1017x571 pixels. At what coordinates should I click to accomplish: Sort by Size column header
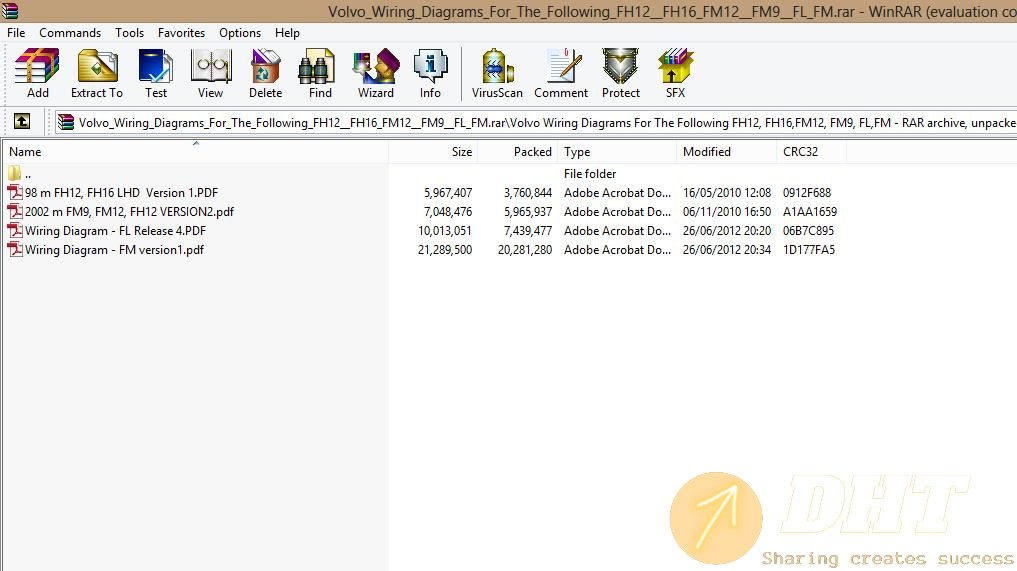[x=433, y=152]
